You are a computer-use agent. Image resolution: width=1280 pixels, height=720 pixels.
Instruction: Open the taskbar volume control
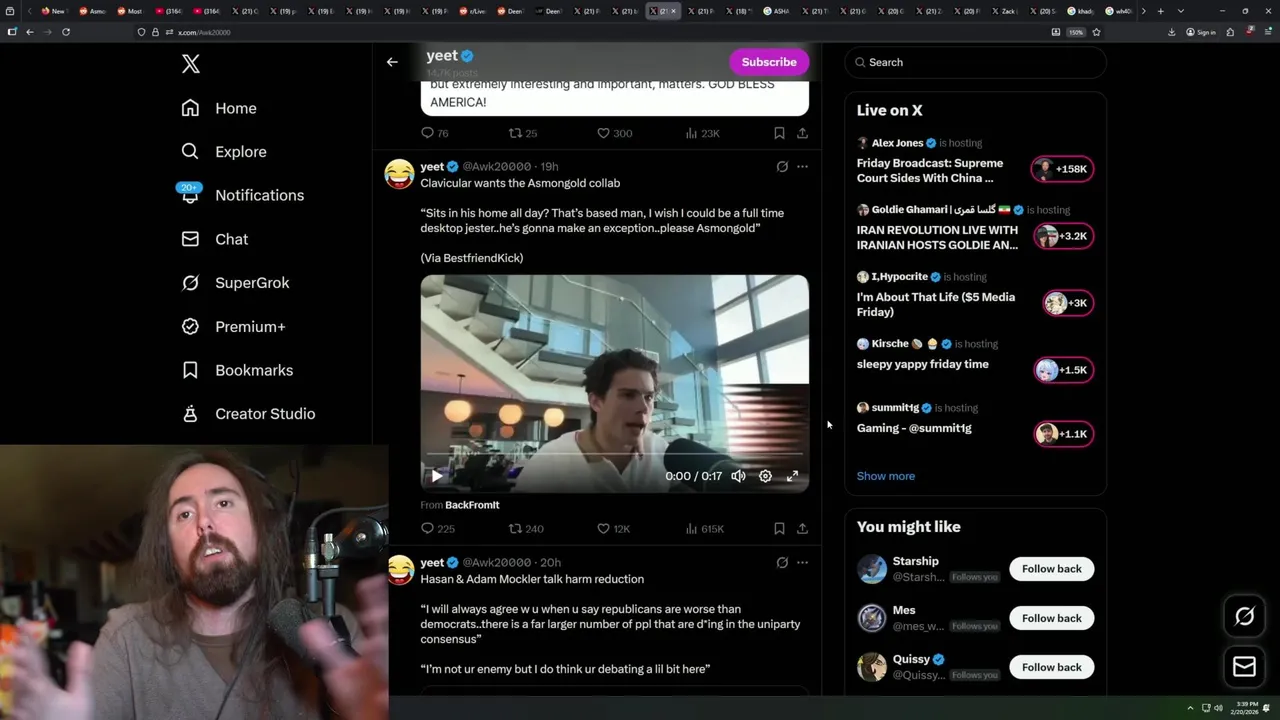pyautogui.click(x=1218, y=708)
